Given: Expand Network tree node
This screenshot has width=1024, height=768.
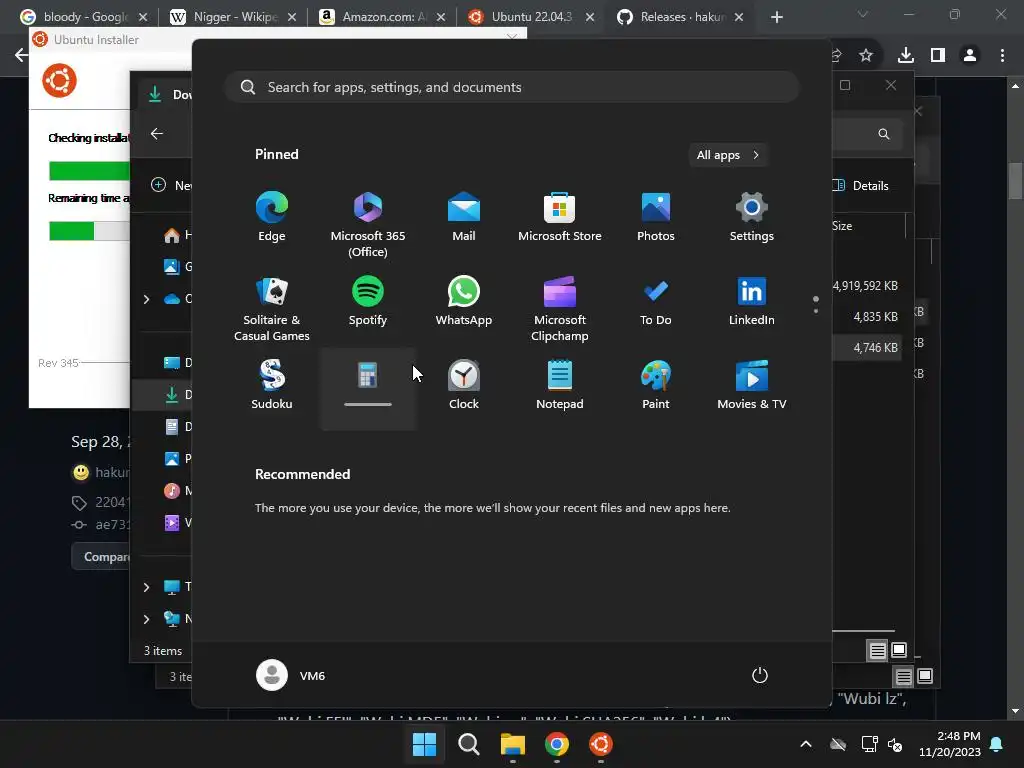Looking at the screenshot, I should click(146, 619).
